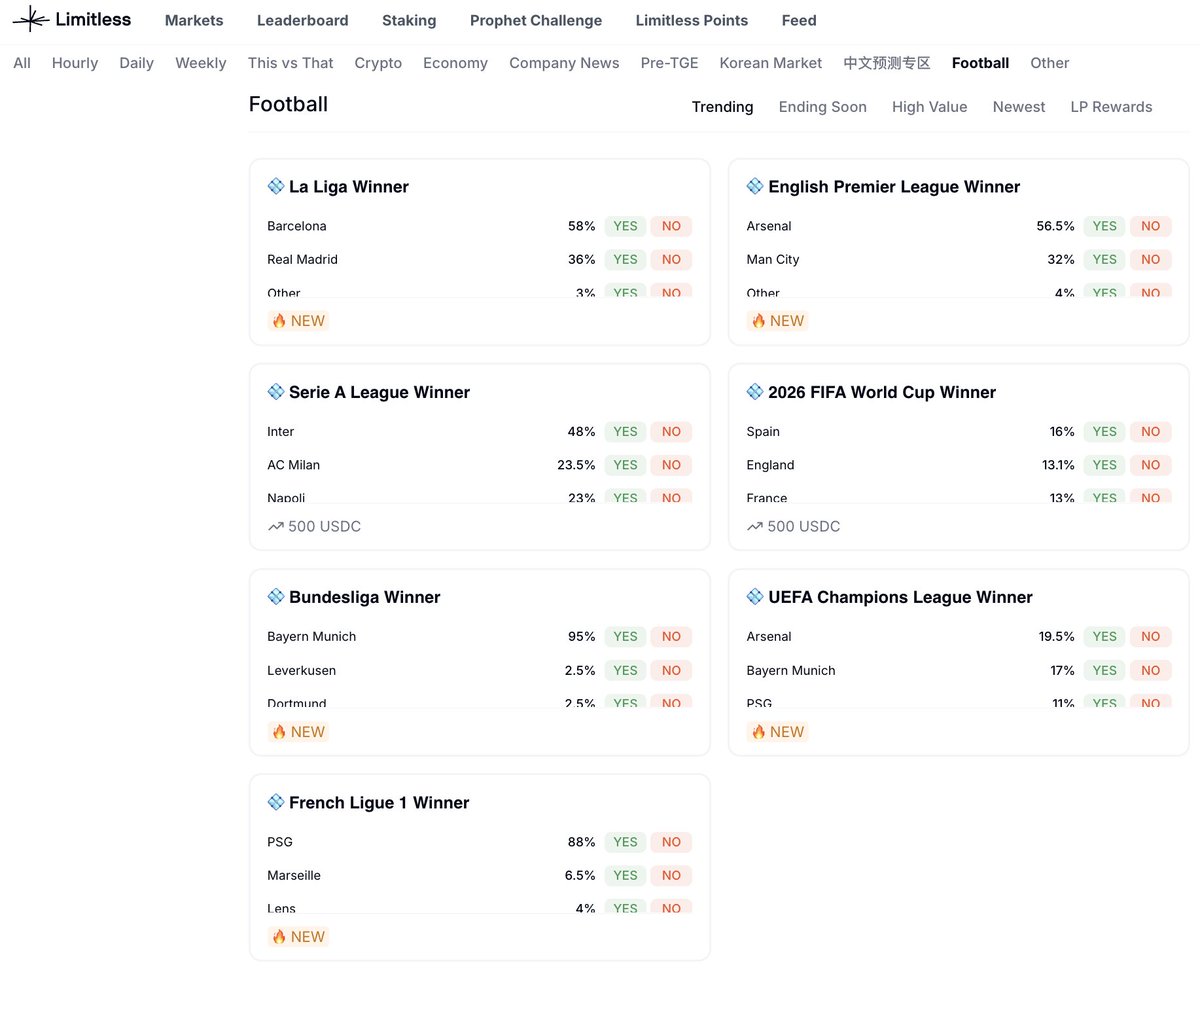
Task: Open the La Liga Winner market title
Action: (349, 186)
